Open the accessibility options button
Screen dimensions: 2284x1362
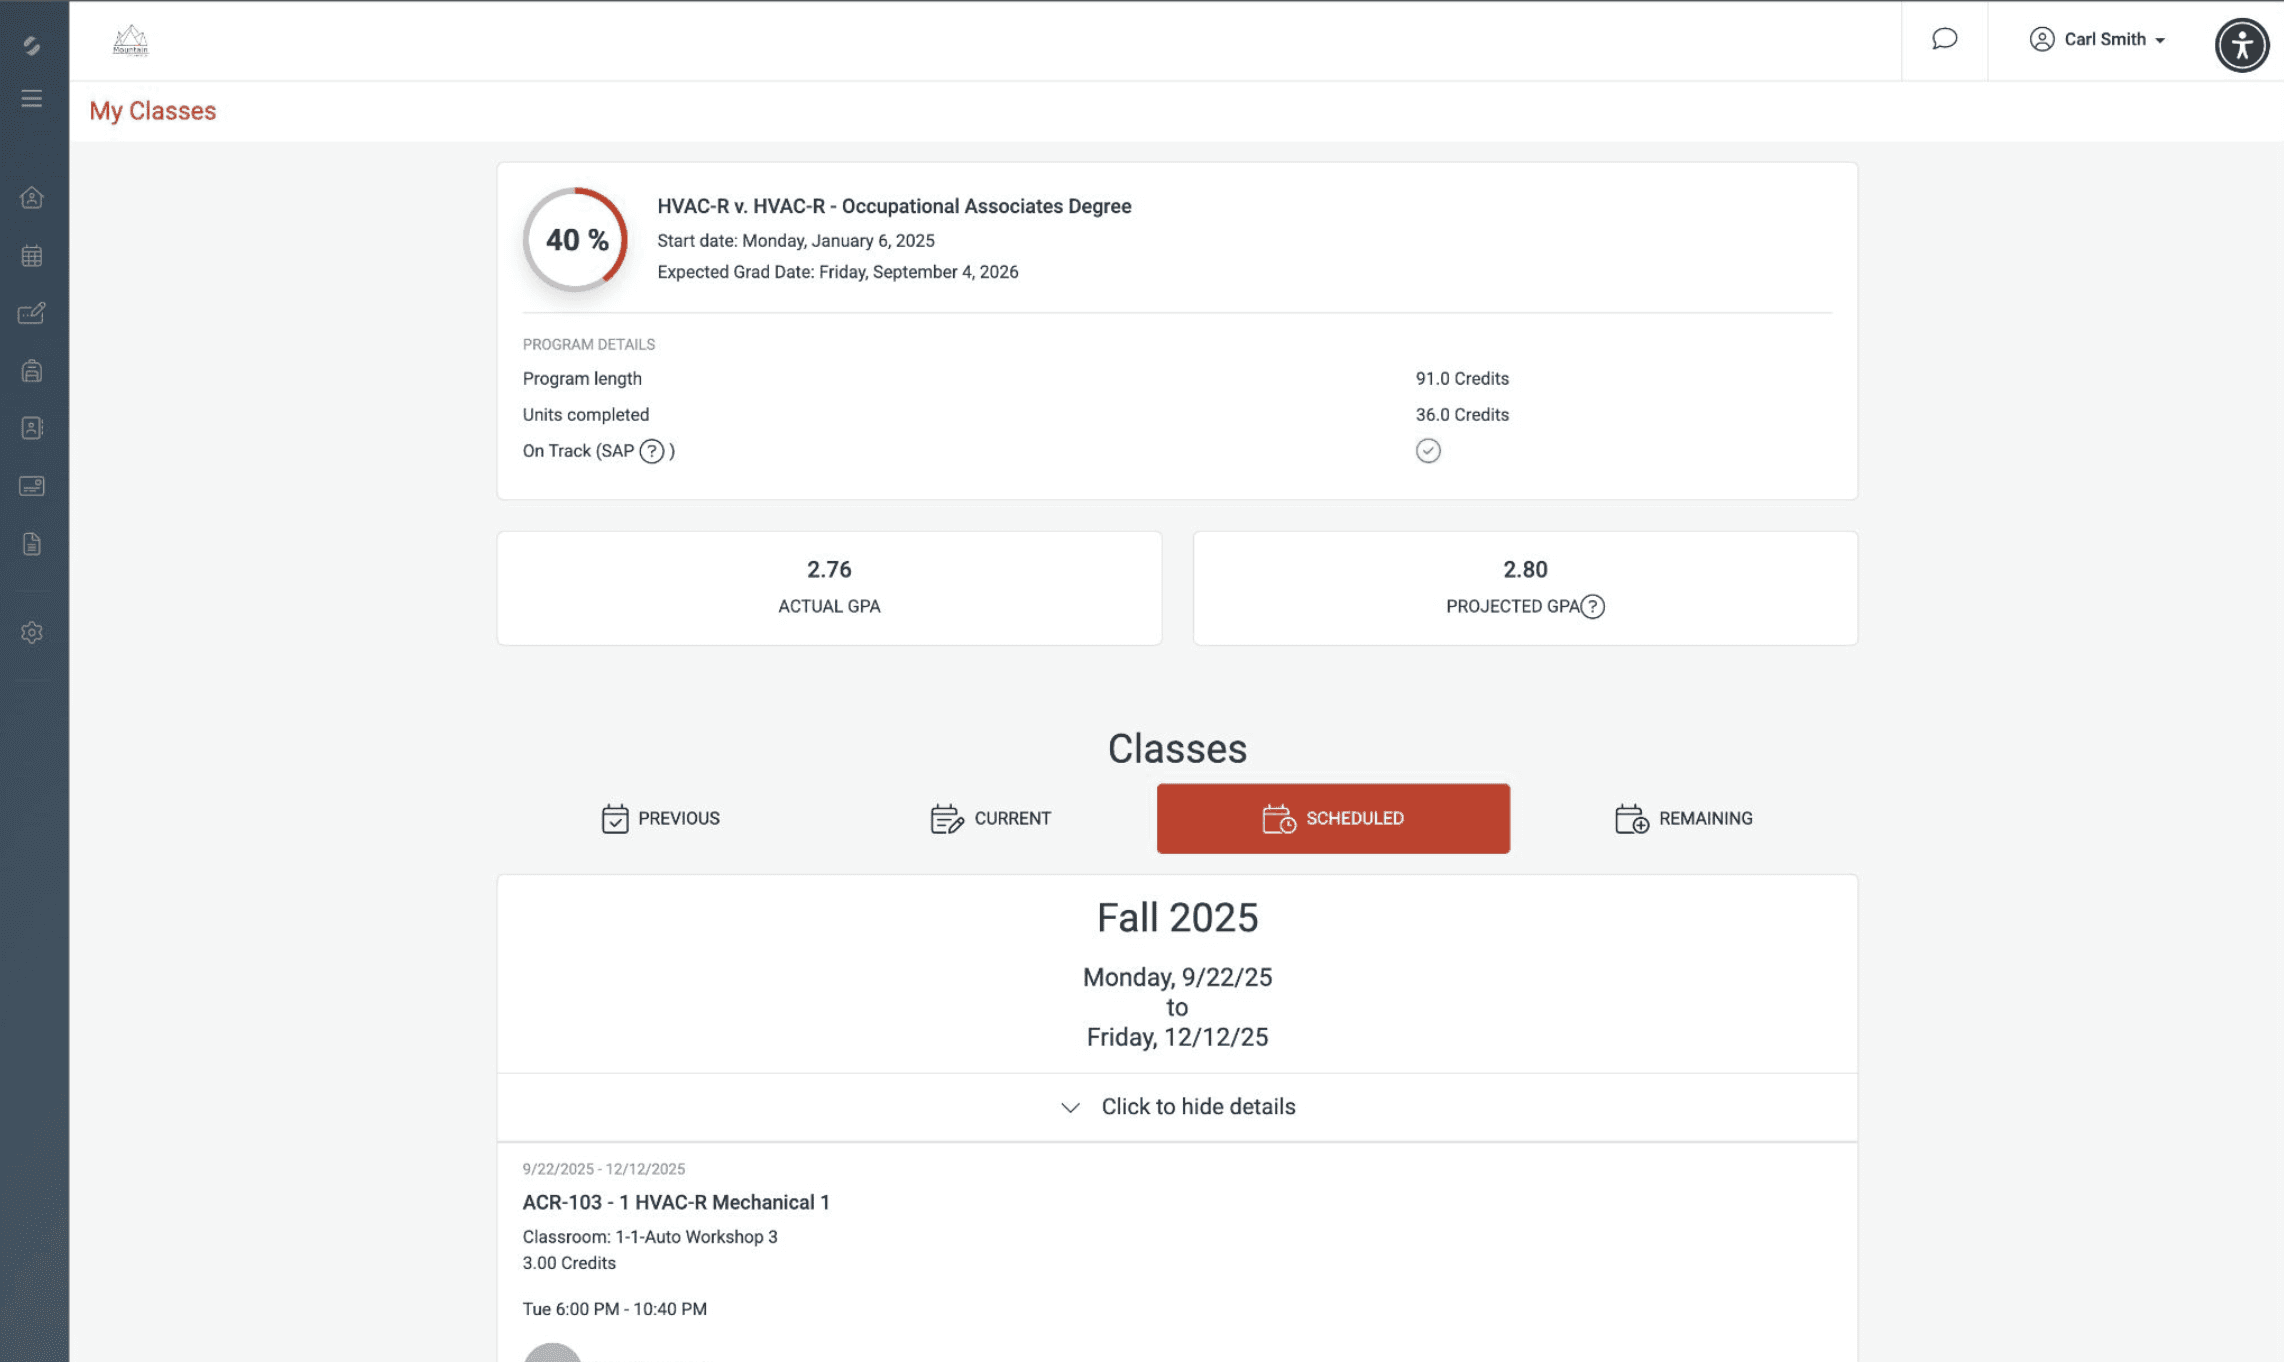[x=2241, y=45]
